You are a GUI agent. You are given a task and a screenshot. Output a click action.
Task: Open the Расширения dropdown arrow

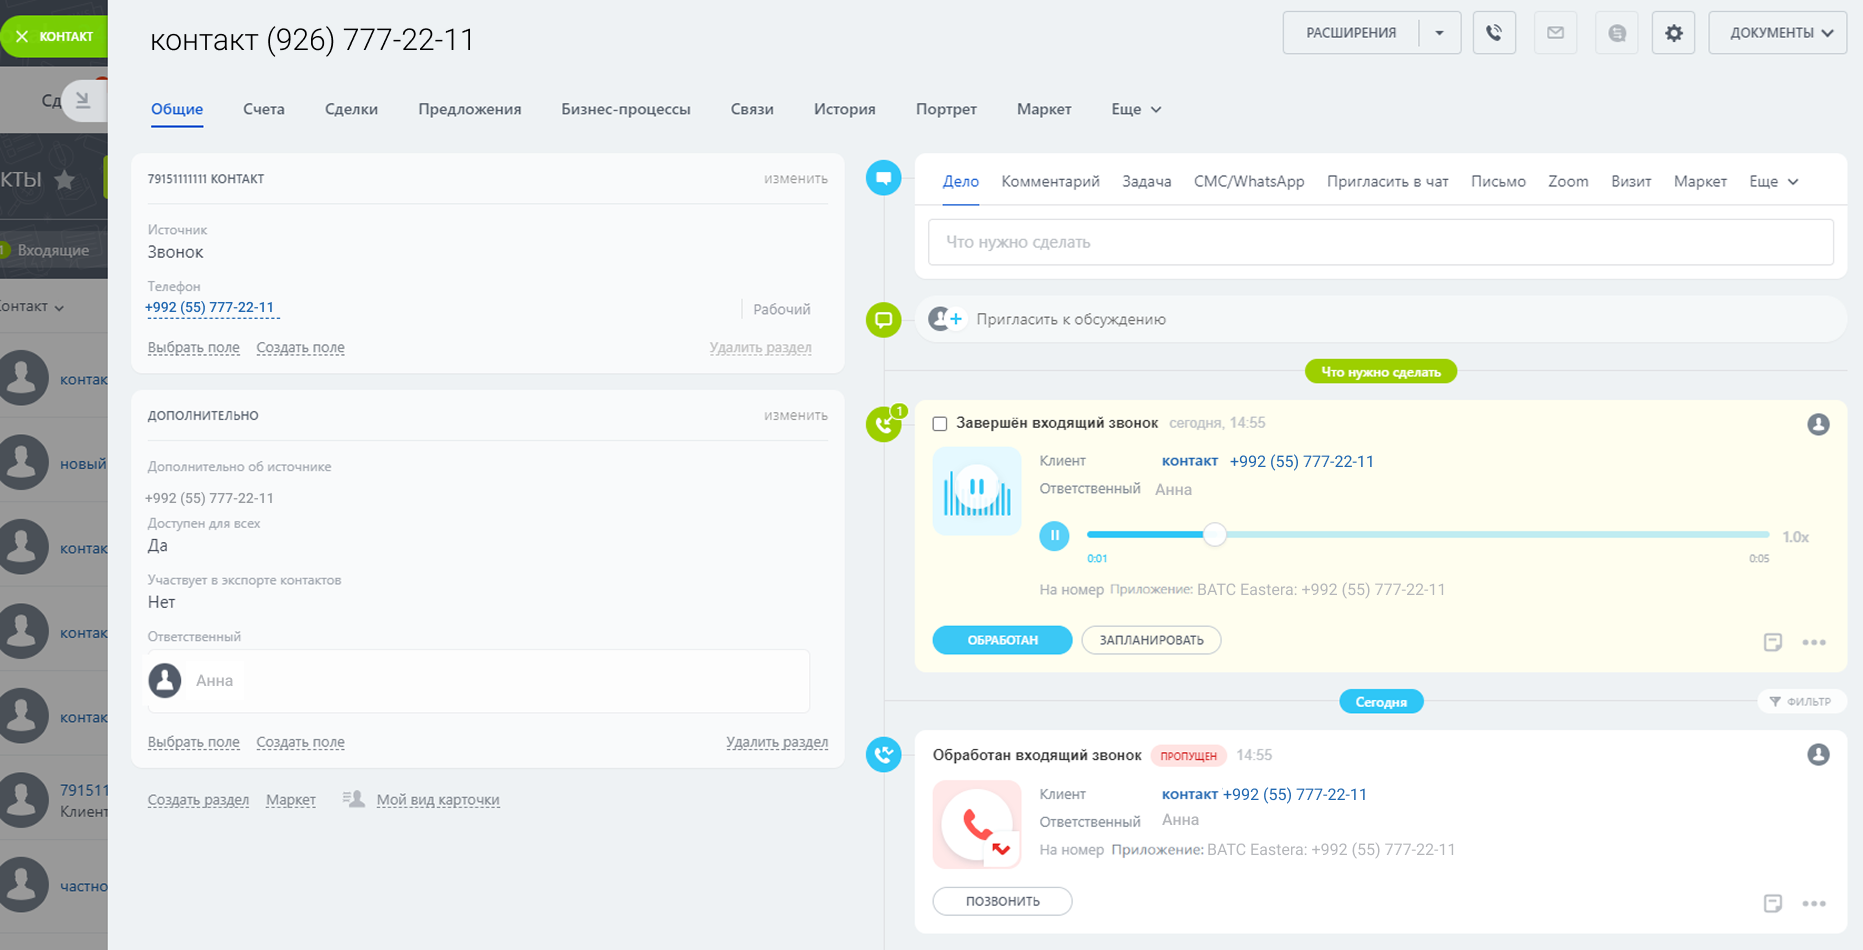(x=1439, y=33)
